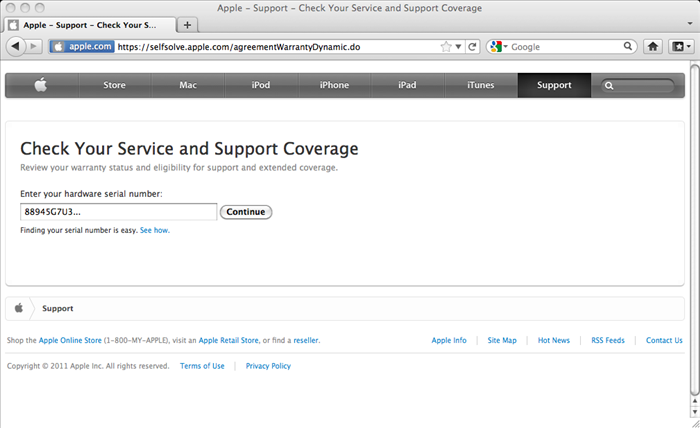The image size is (700, 428).
Task: Open the Site Map footer link
Action: click(x=502, y=340)
